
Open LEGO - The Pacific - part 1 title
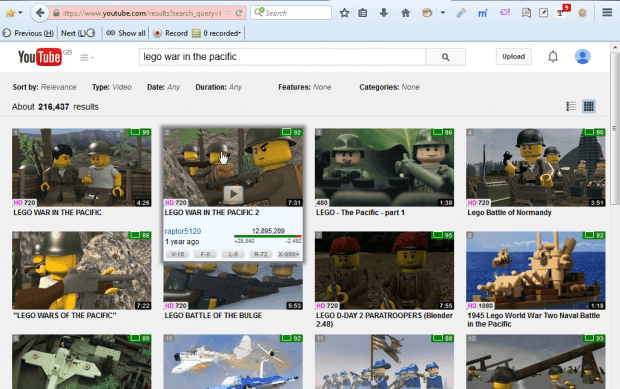[x=360, y=213]
